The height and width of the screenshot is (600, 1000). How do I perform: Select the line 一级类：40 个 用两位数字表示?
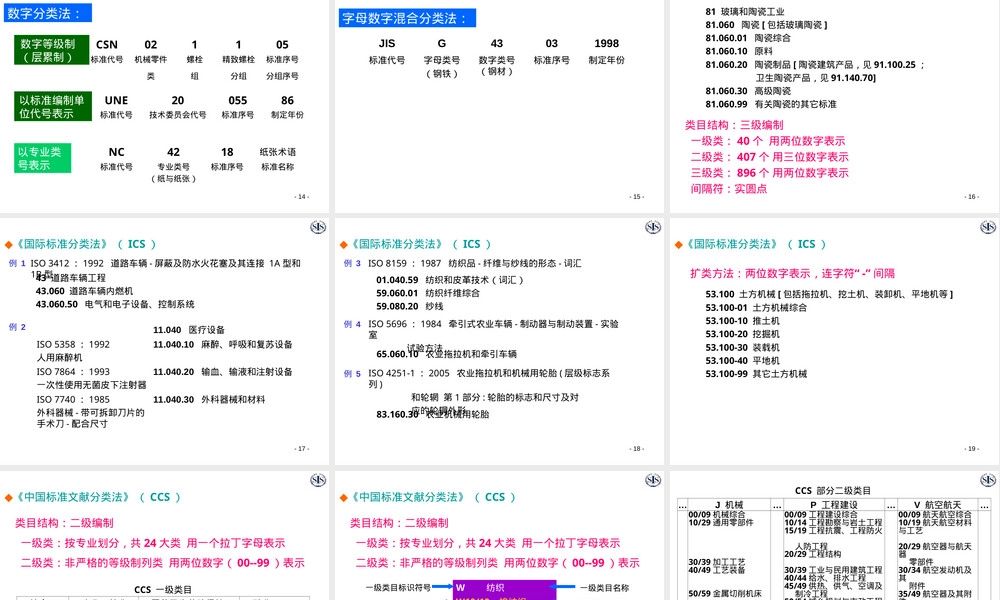coord(767,141)
